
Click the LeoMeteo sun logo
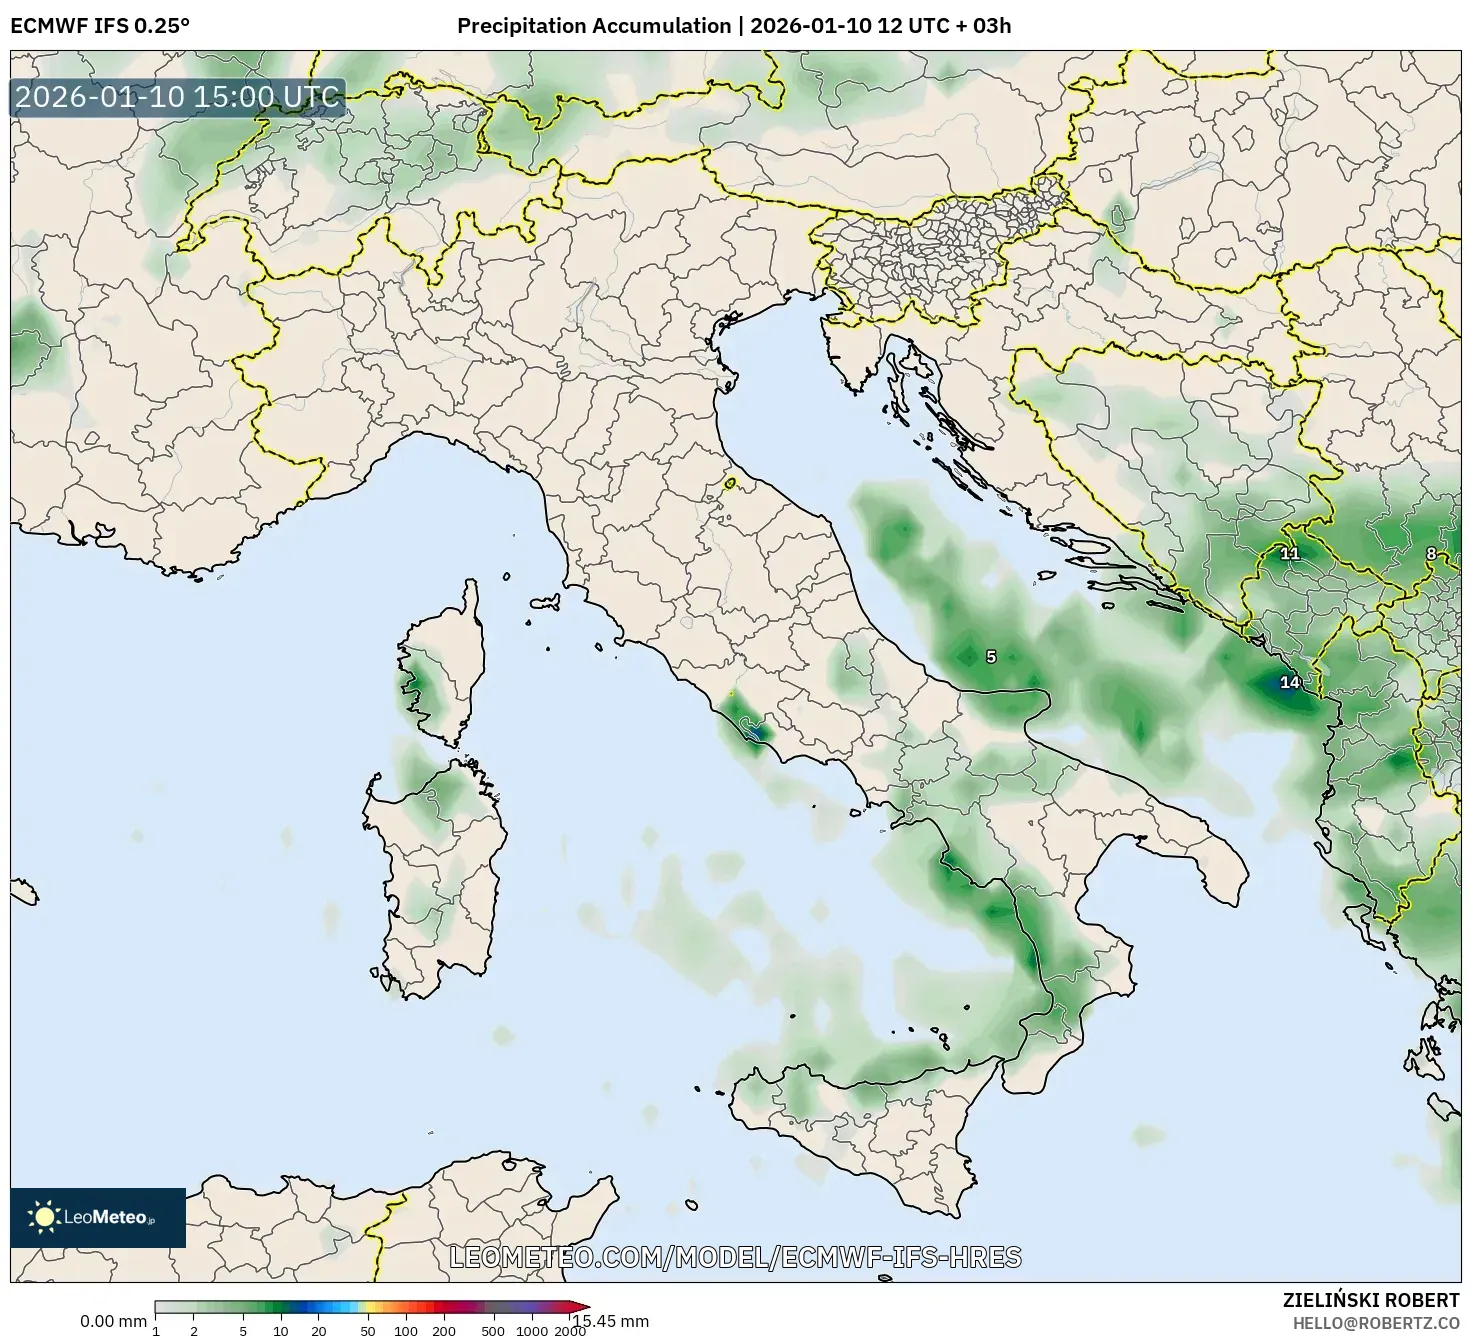[x=44, y=1215]
